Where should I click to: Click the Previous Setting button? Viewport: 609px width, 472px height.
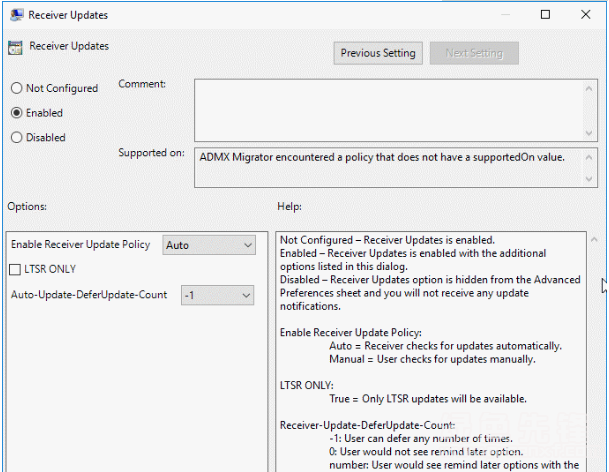pyautogui.click(x=378, y=53)
